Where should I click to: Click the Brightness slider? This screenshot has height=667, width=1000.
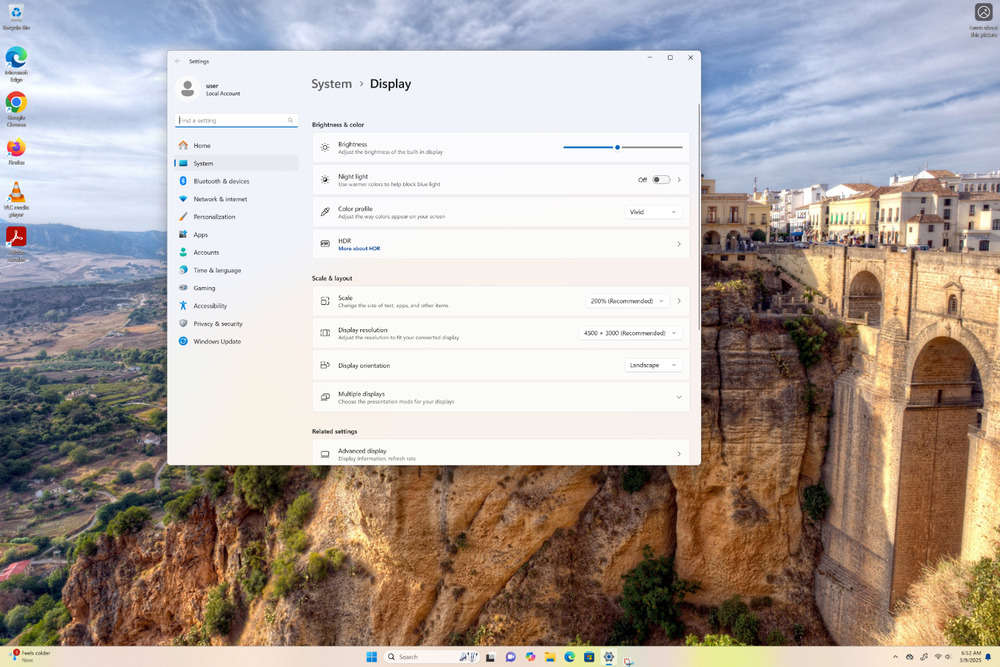(x=622, y=147)
